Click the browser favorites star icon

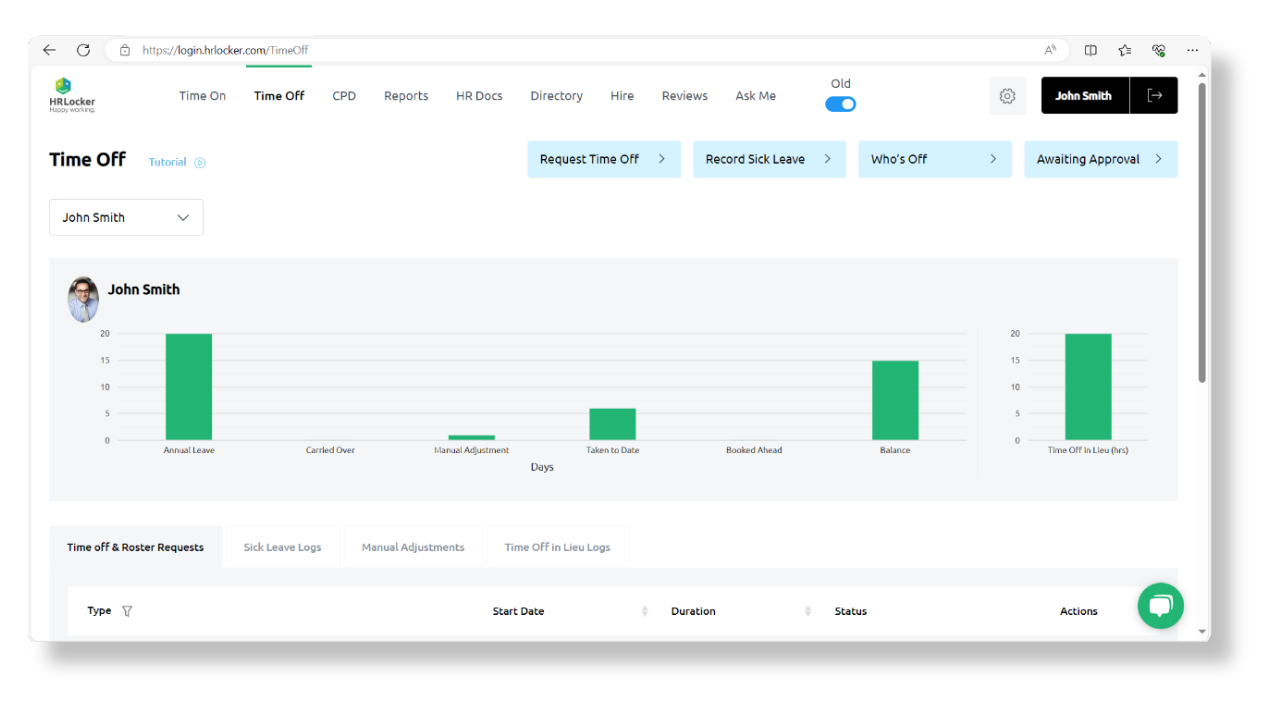(x=1124, y=49)
